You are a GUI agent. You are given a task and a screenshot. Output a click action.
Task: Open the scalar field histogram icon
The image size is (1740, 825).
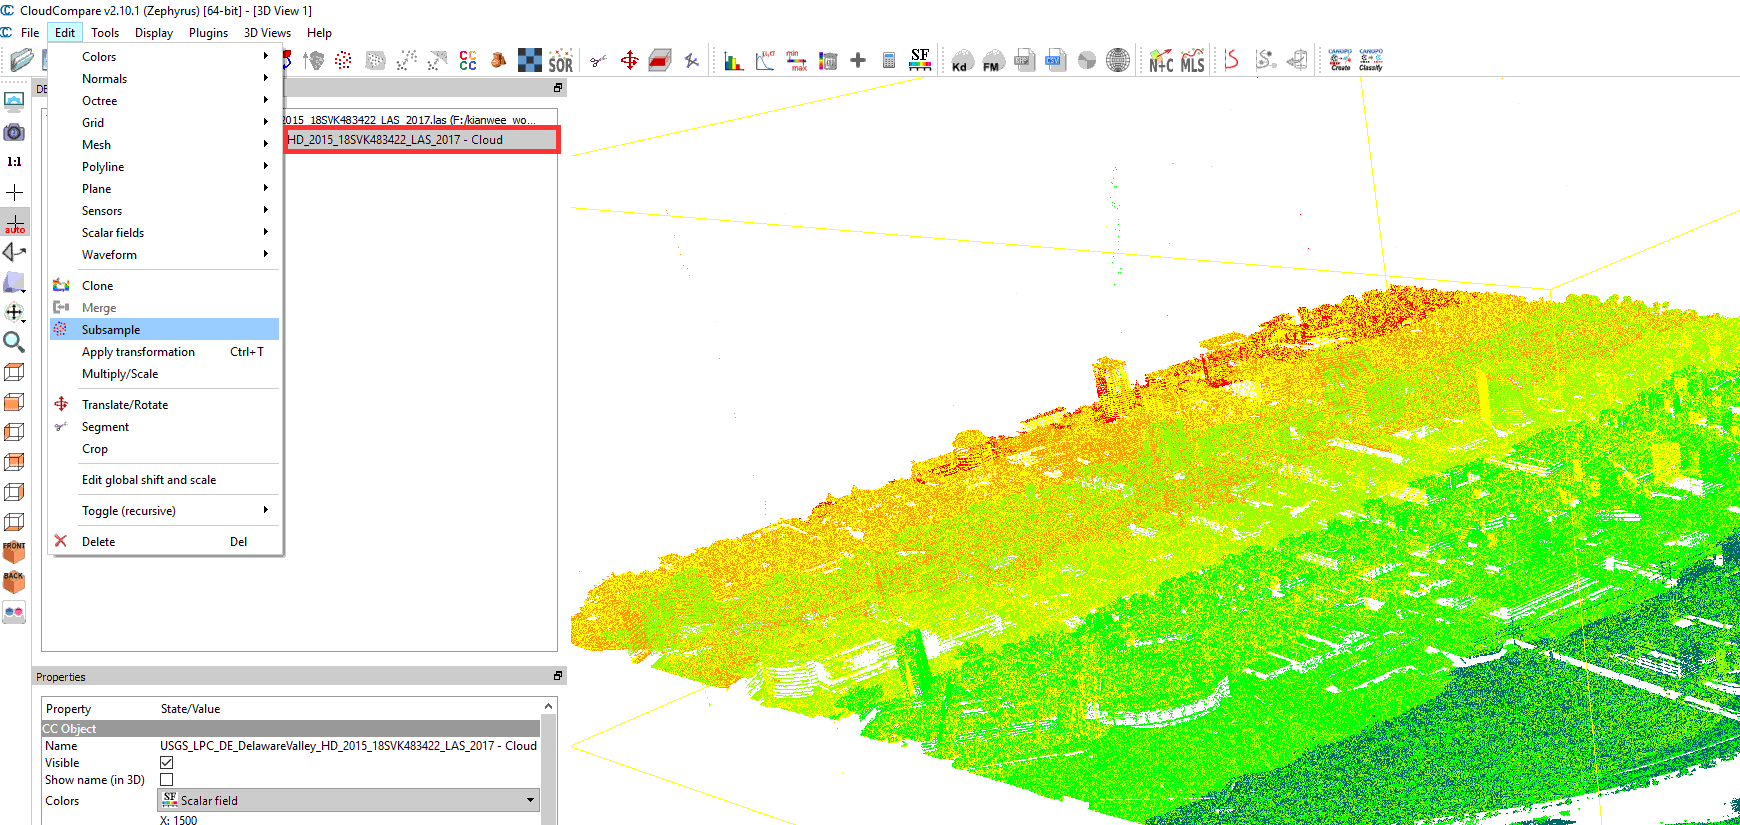[734, 61]
